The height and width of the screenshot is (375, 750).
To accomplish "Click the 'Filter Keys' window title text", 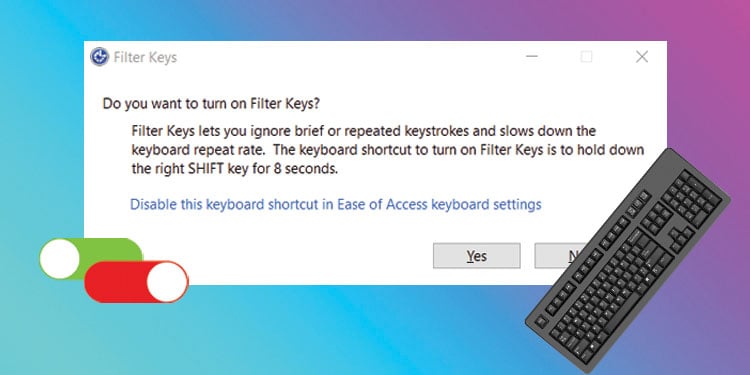I will [x=145, y=57].
